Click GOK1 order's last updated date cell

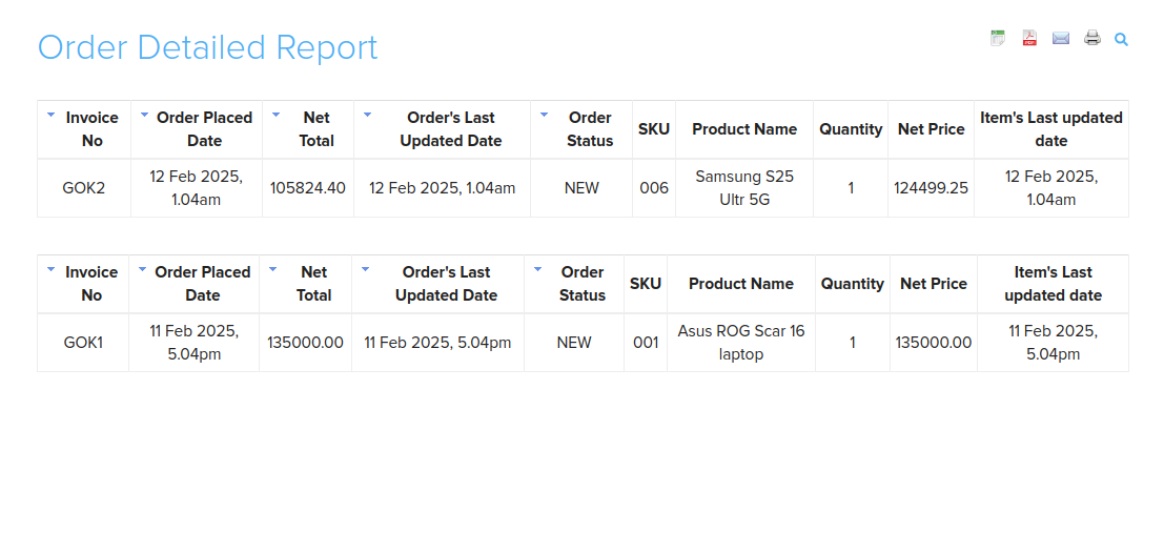(437, 342)
